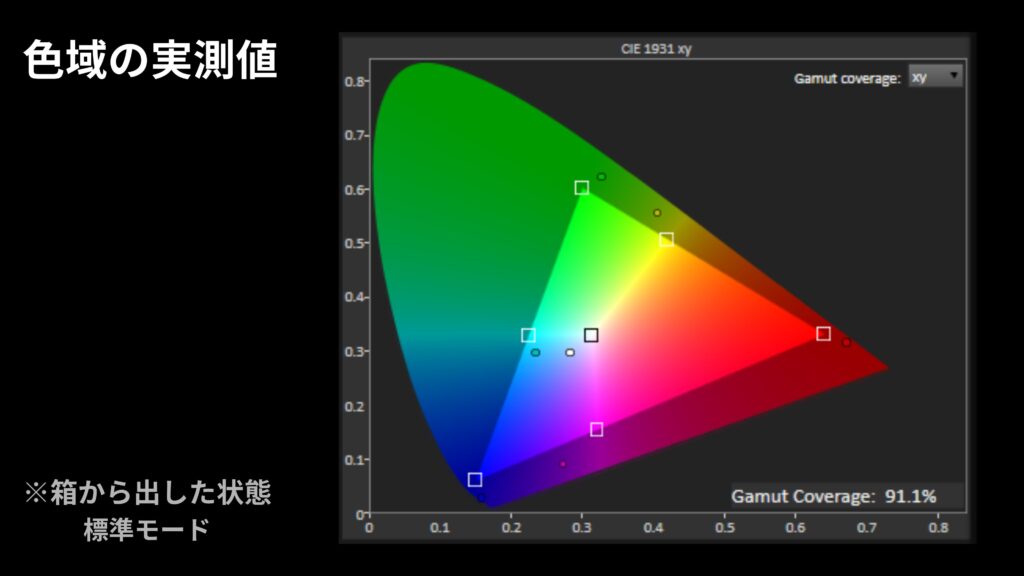Click the 色域の実測値 heading text
This screenshot has height=576, width=1024.
151,60
